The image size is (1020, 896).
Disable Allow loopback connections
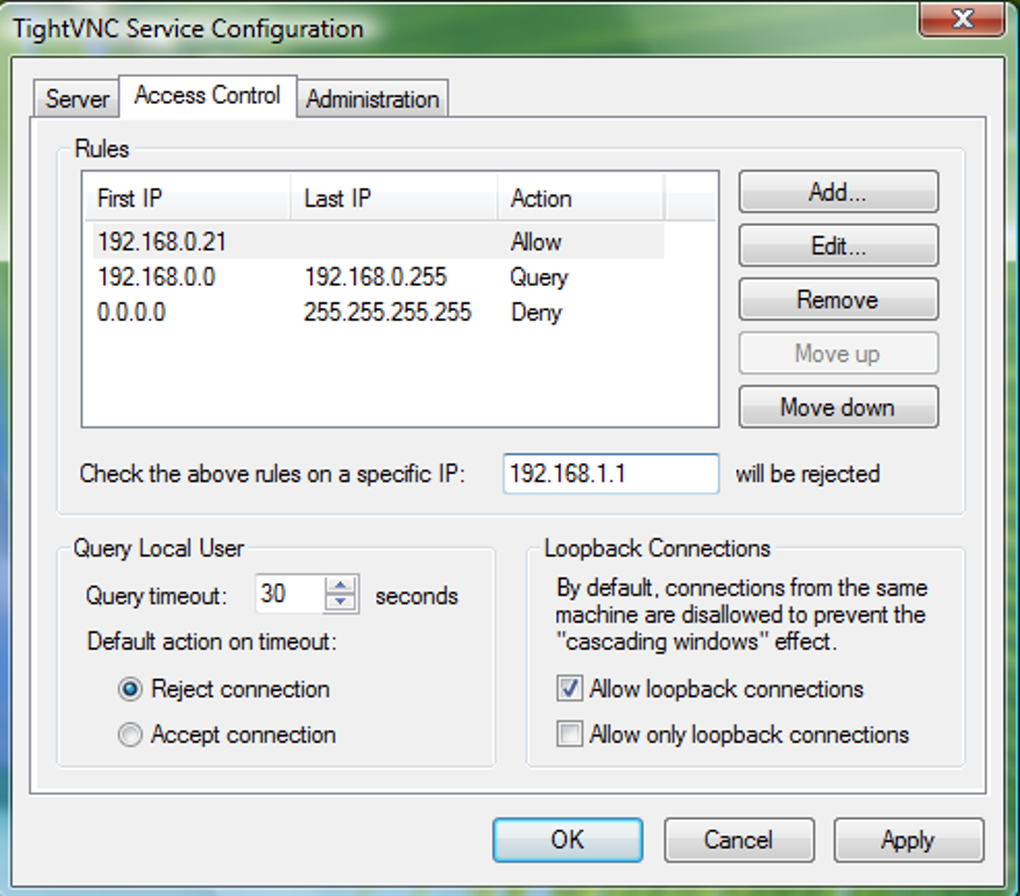(x=569, y=688)
